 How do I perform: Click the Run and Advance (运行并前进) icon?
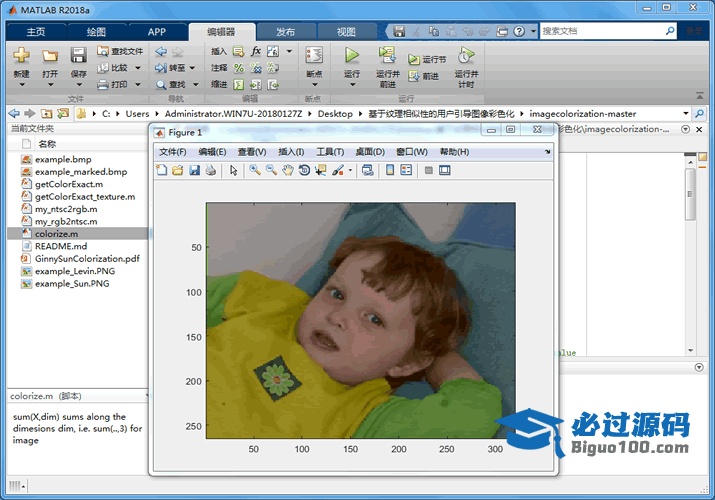387,56
